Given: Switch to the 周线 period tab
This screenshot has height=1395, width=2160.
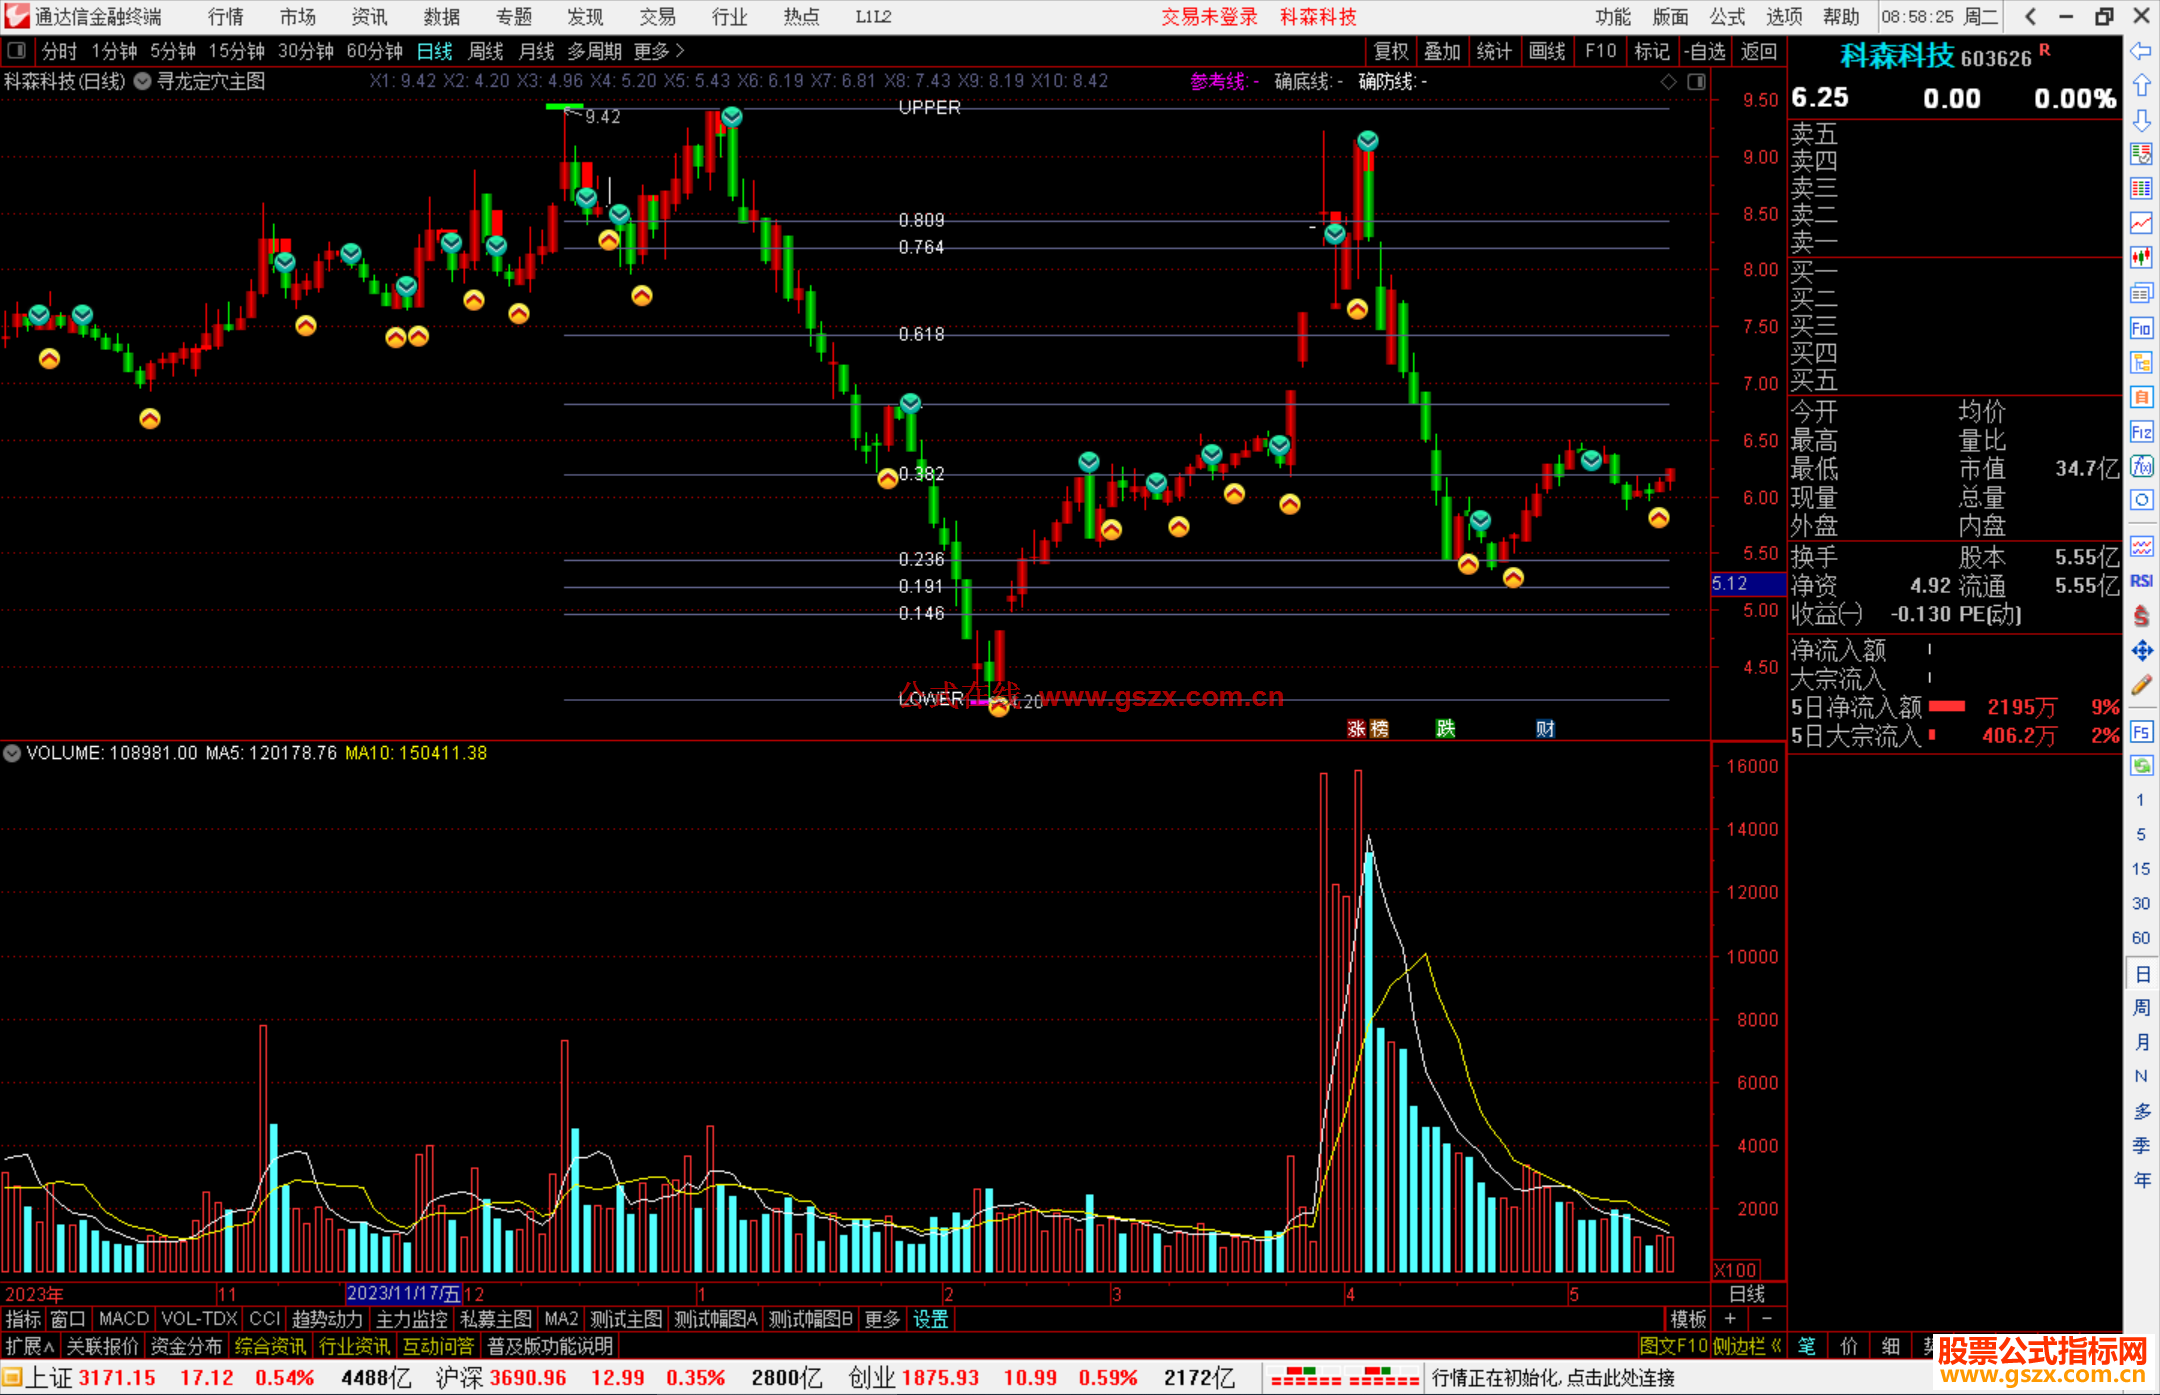Looking at the screenshot, I should click(x=486, y=51).
